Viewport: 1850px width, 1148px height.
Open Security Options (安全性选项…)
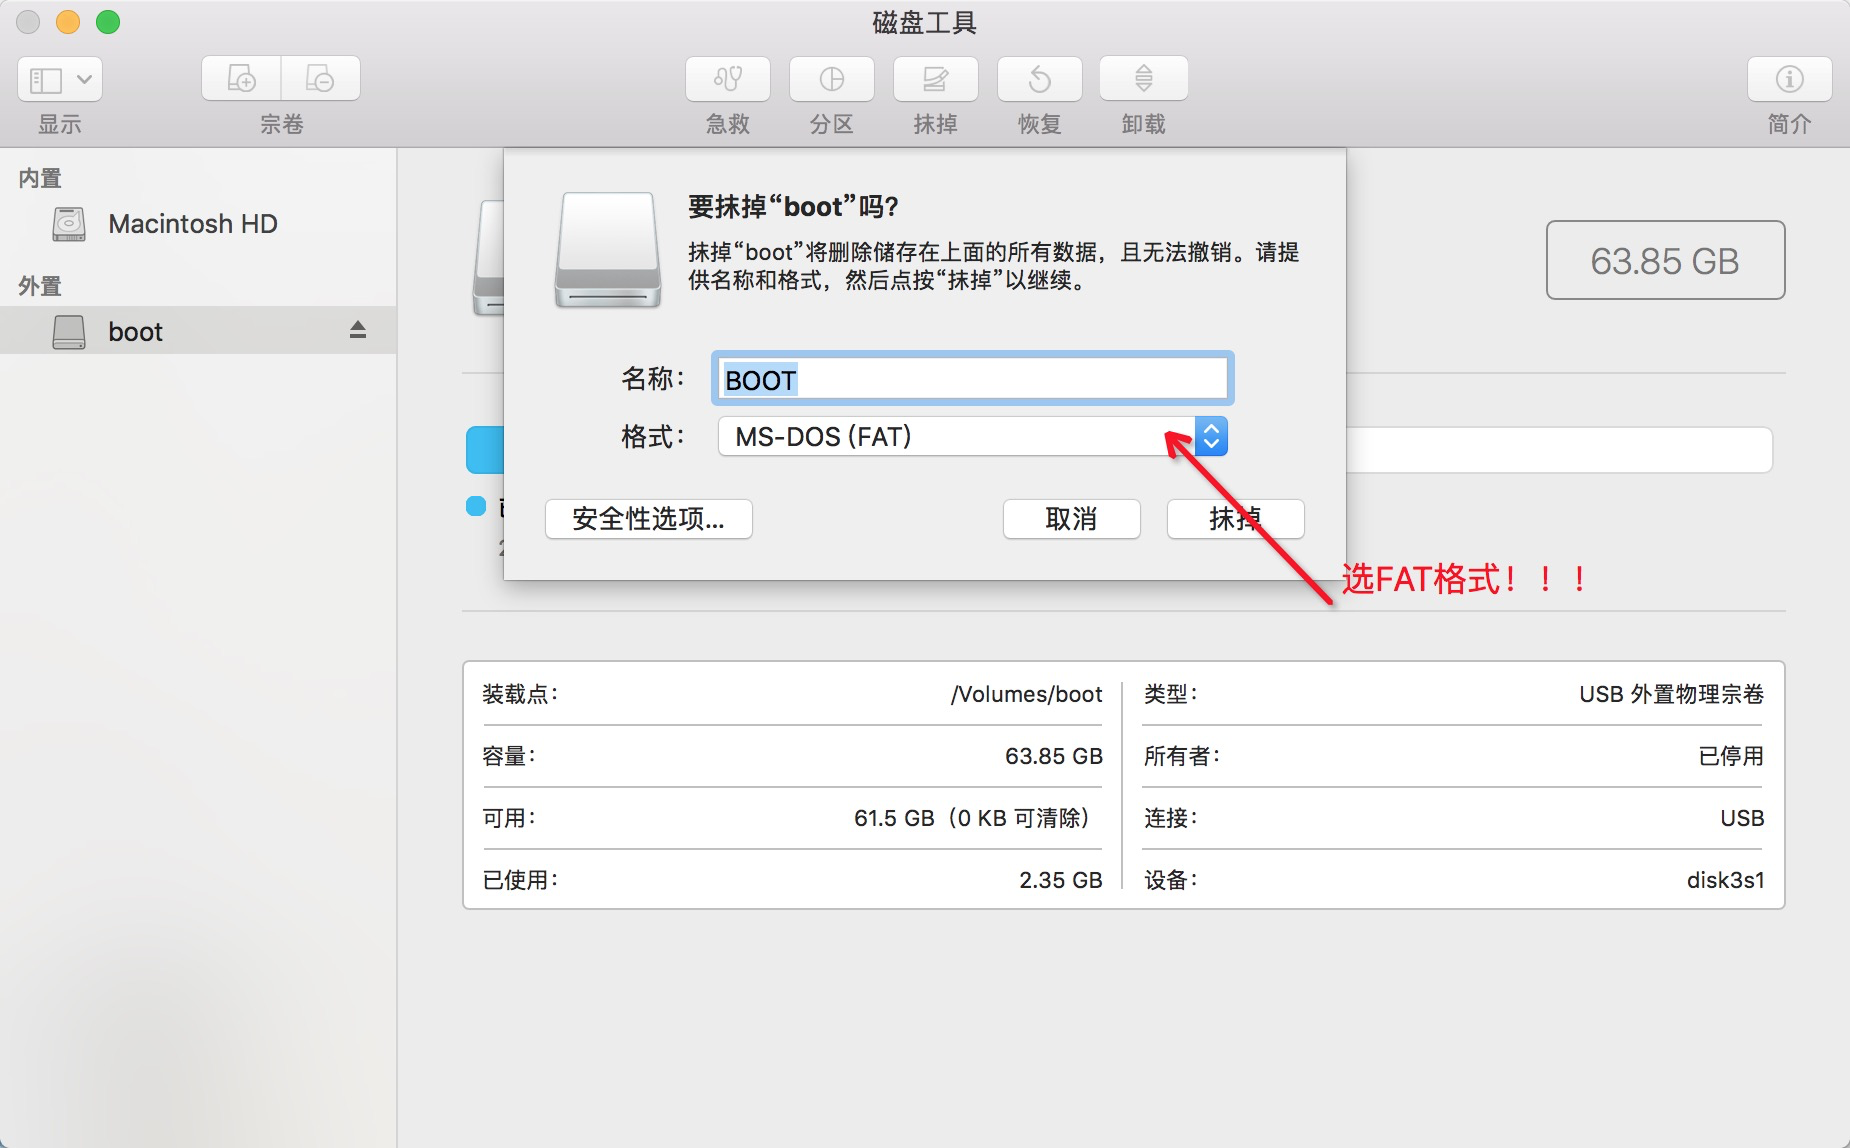tap(649, 519)
